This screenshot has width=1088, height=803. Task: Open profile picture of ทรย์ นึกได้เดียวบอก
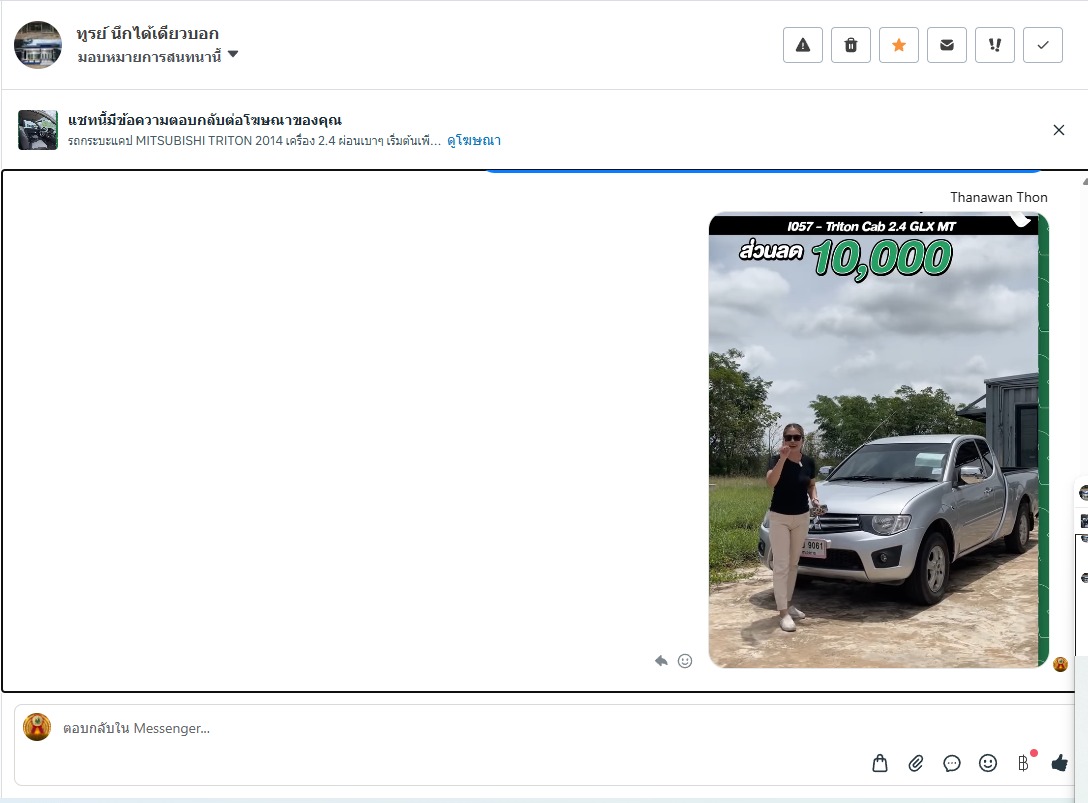click(x=38, y=45)
